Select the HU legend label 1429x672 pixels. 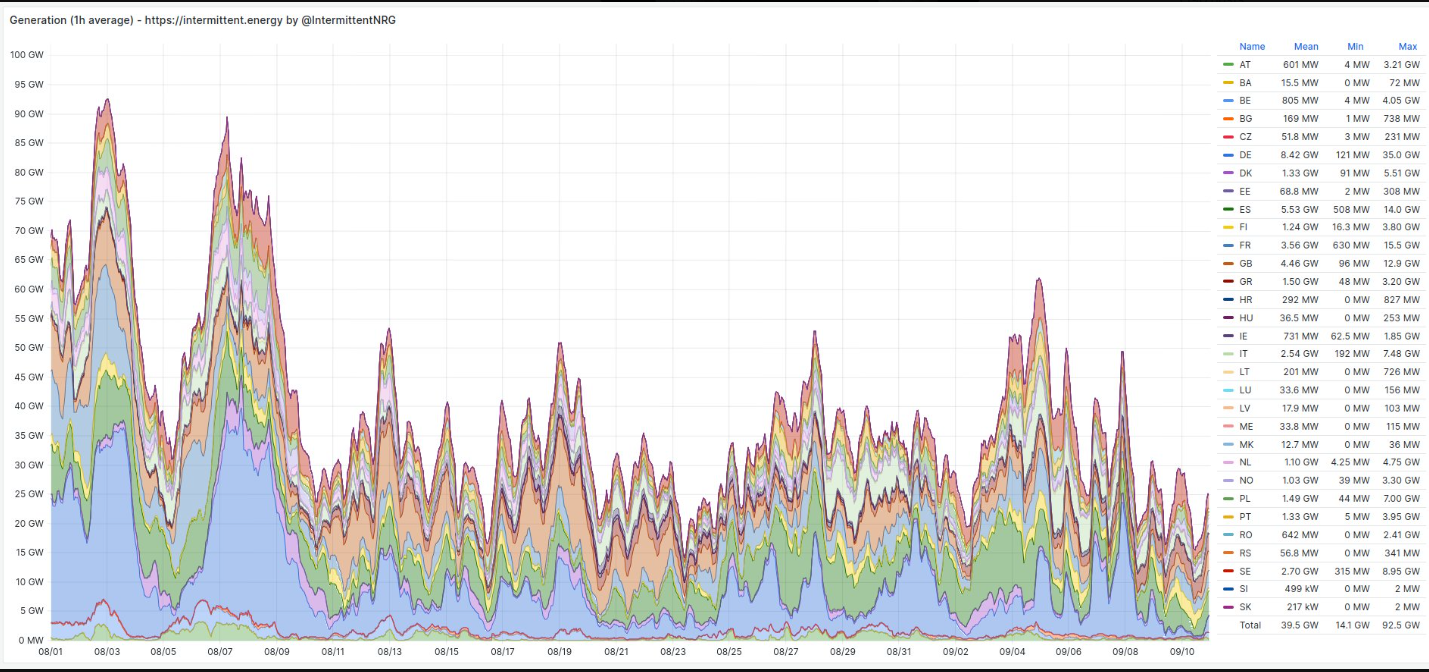point(1245,317)
